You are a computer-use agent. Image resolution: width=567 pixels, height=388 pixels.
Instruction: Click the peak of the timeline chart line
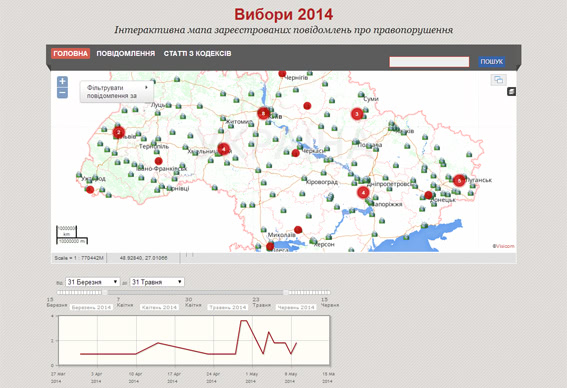pos(243,320)
